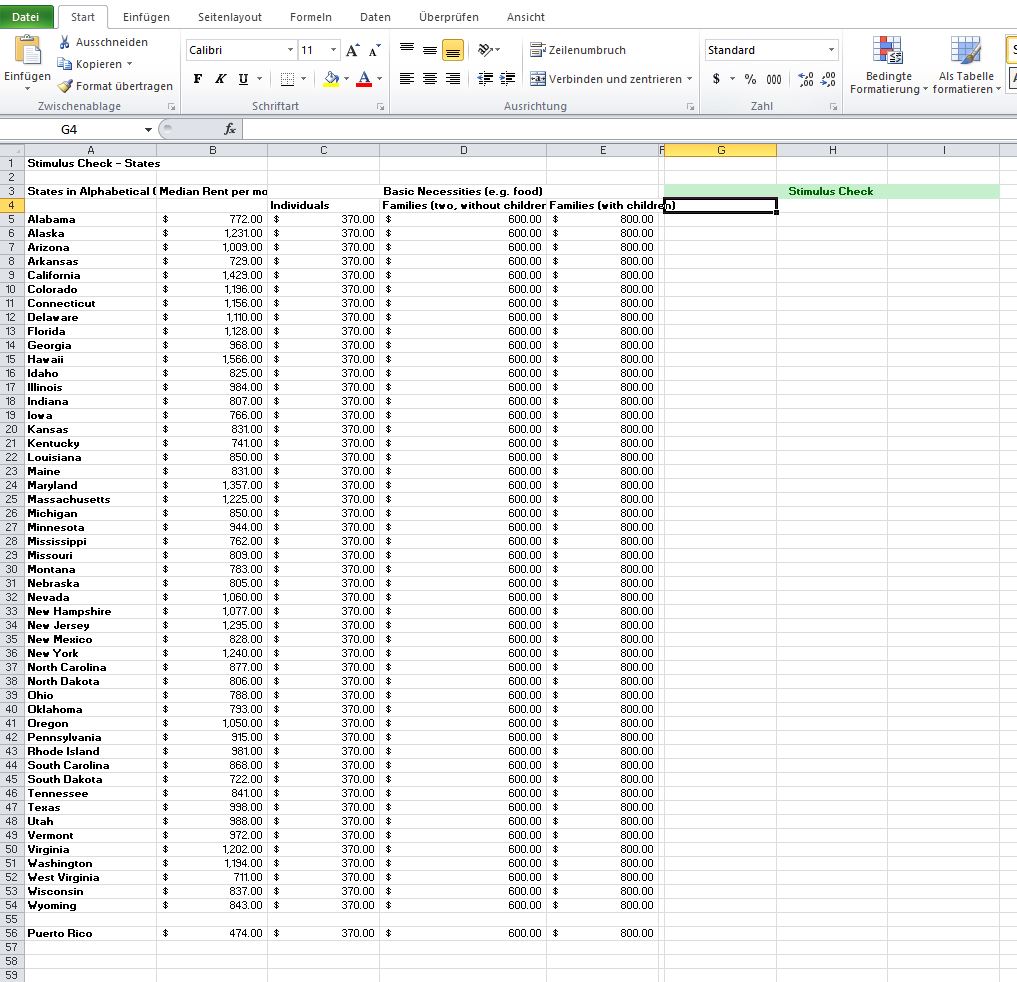Image resolution: width=1017 pixels, height=982 pixels.
Task: Open the Name Box dropdown arrow
Action: tap(148, 129)
